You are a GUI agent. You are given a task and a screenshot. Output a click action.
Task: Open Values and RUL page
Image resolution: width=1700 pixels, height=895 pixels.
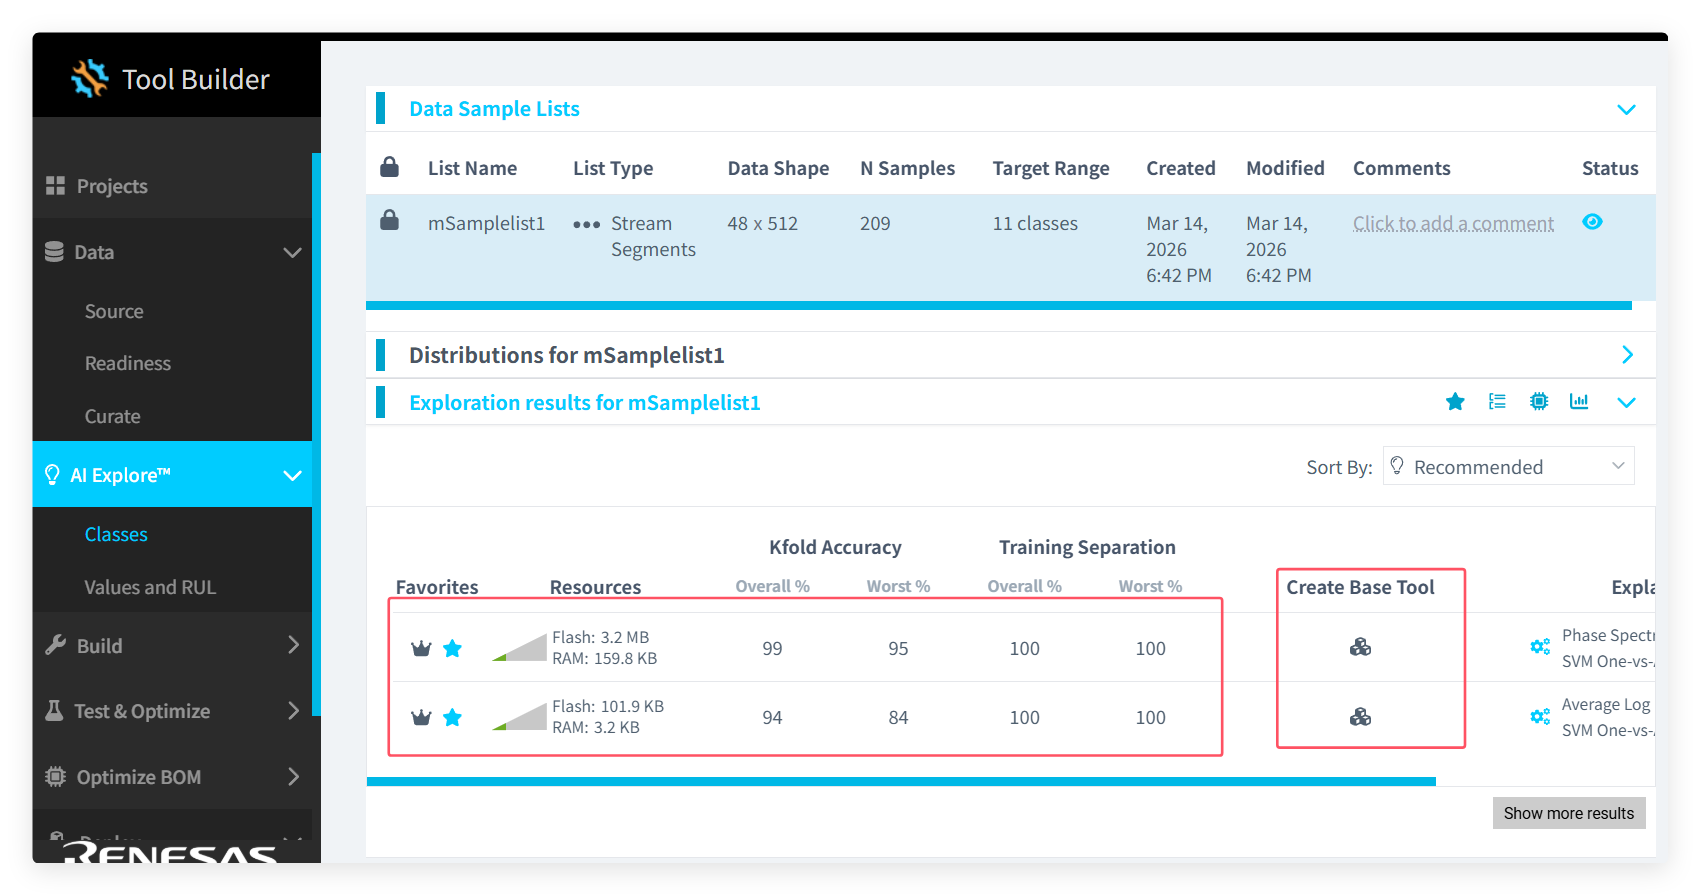tap(150, 587)
